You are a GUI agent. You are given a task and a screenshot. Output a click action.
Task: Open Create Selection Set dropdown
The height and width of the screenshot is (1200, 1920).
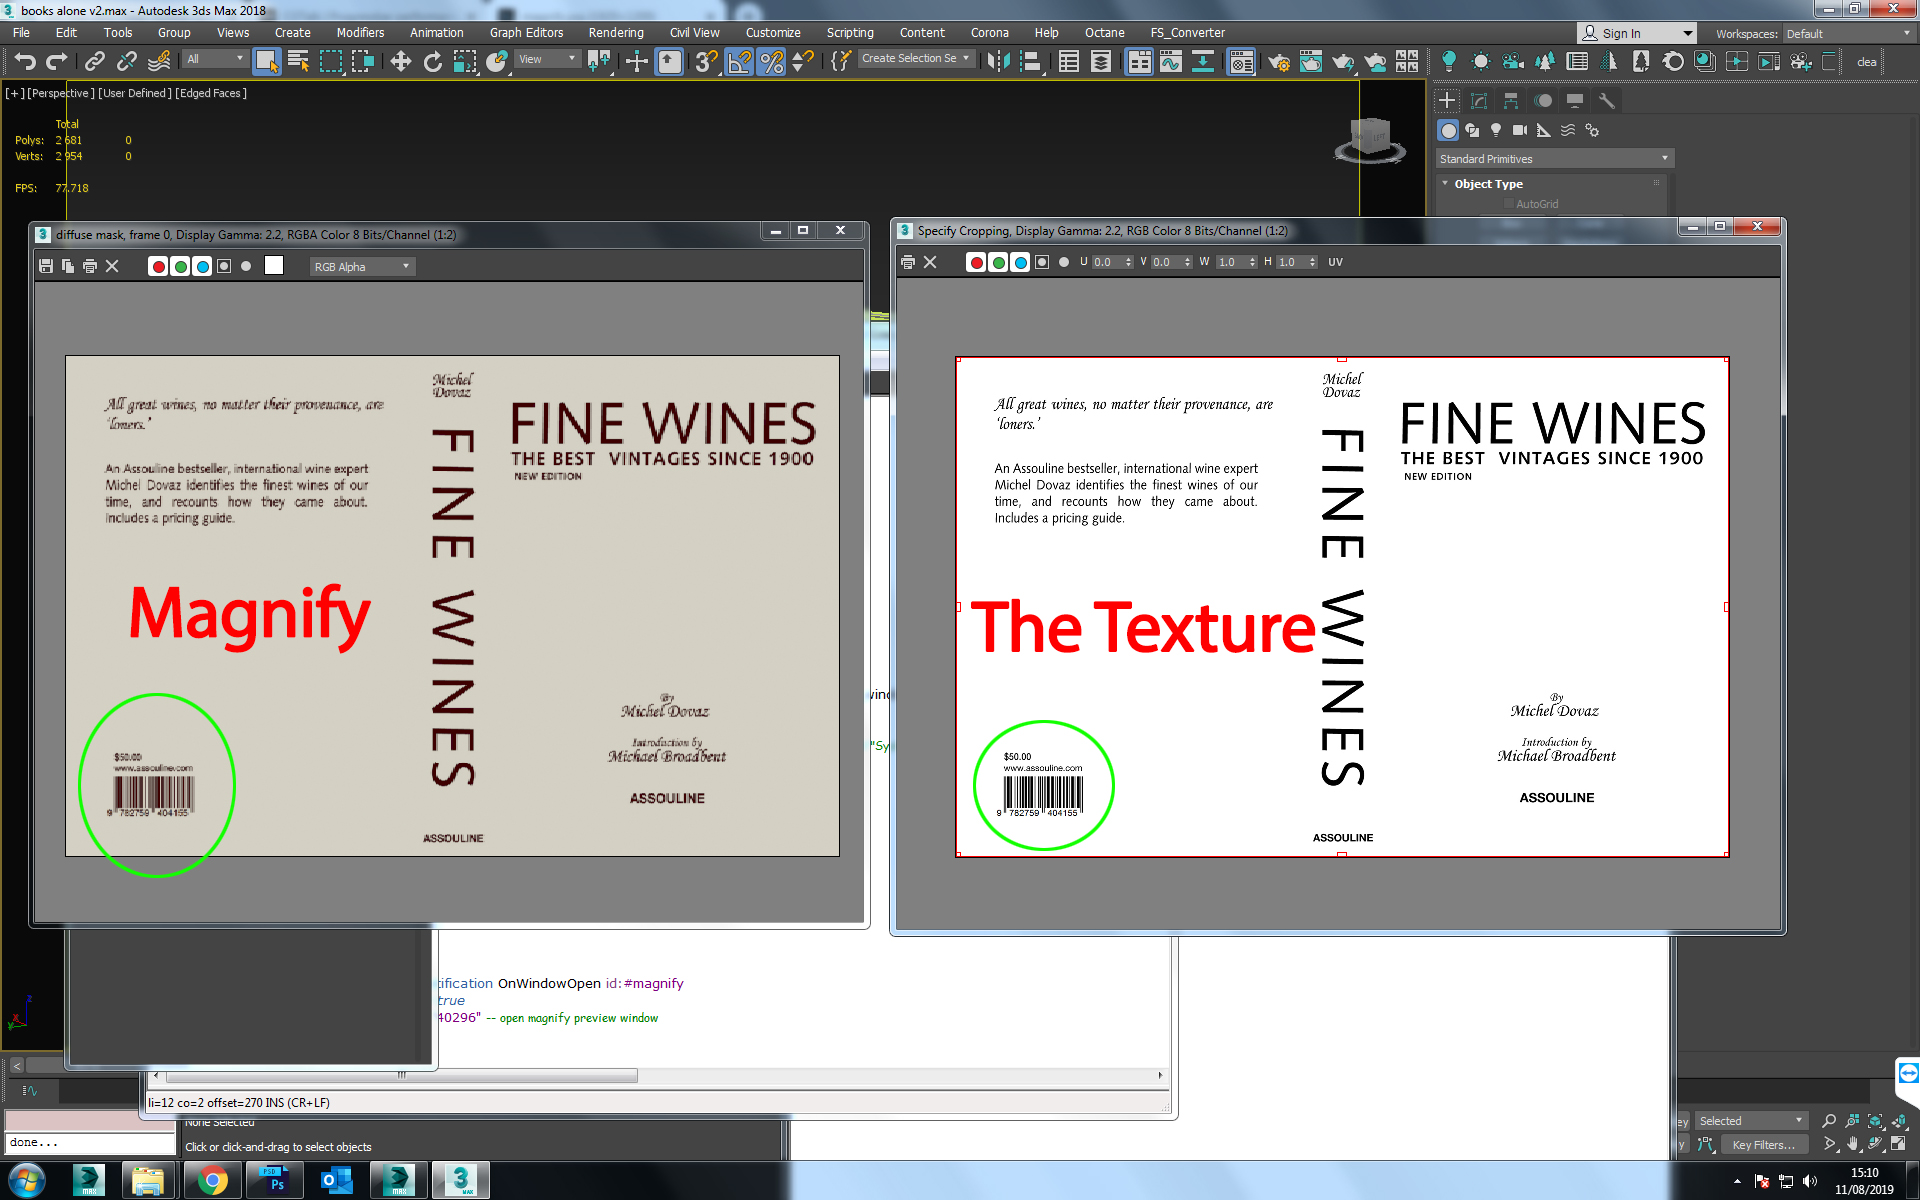click(916, 58)
